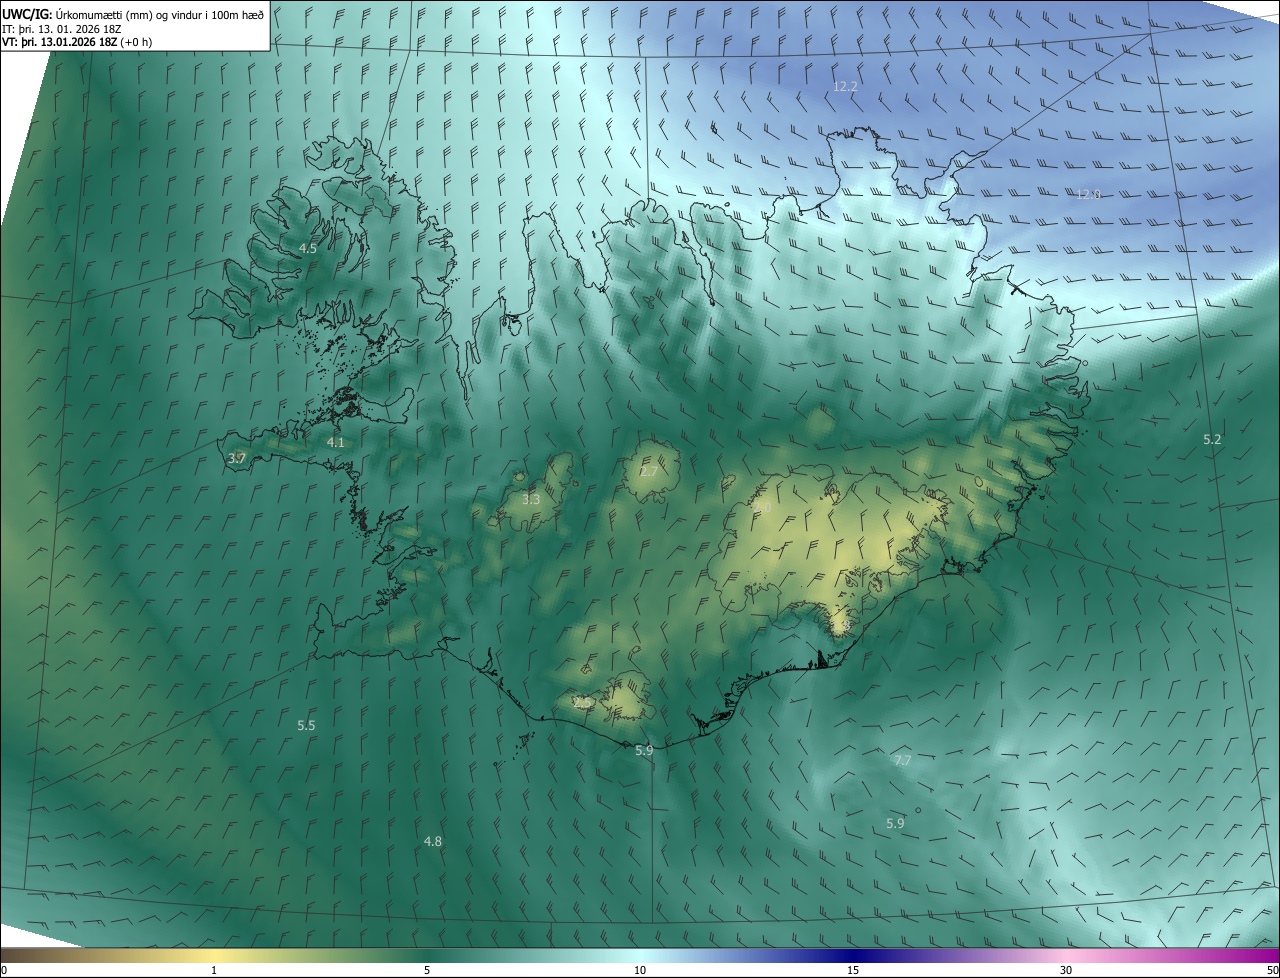Click the 5.5 value label over the southwest sea
The width and height of the screenshot is (1280, 978).
coord(306,725)
